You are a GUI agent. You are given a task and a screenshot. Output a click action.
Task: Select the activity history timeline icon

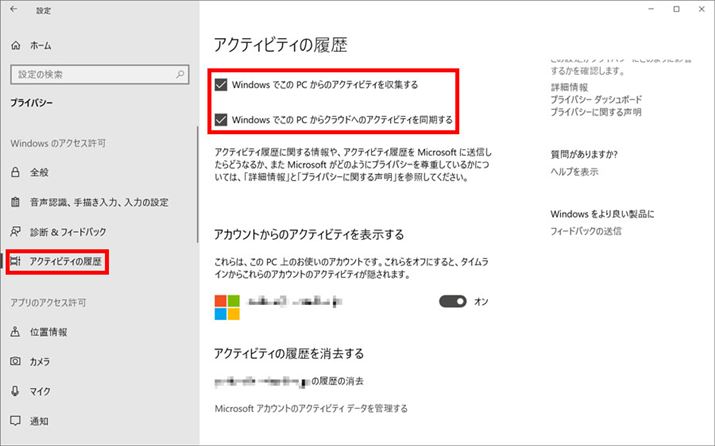tap(16, 261)
